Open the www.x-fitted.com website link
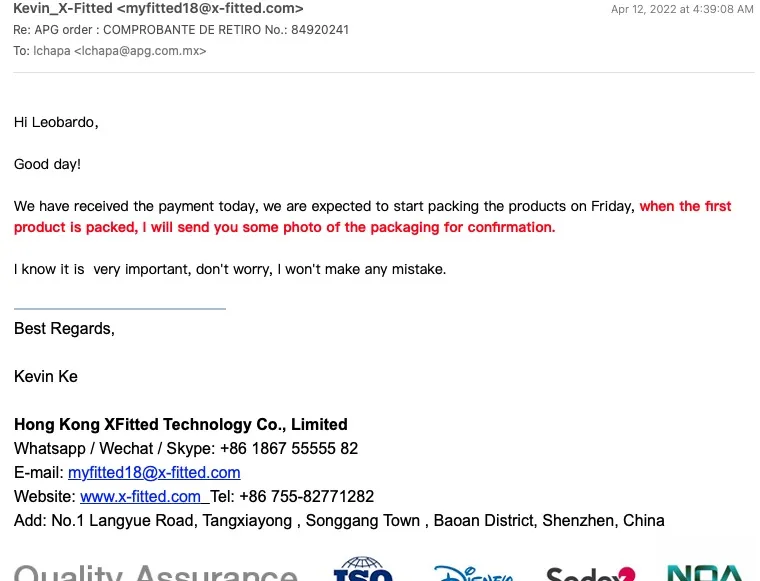The height and width of the screenshot is (581, 760). [140, 496]
